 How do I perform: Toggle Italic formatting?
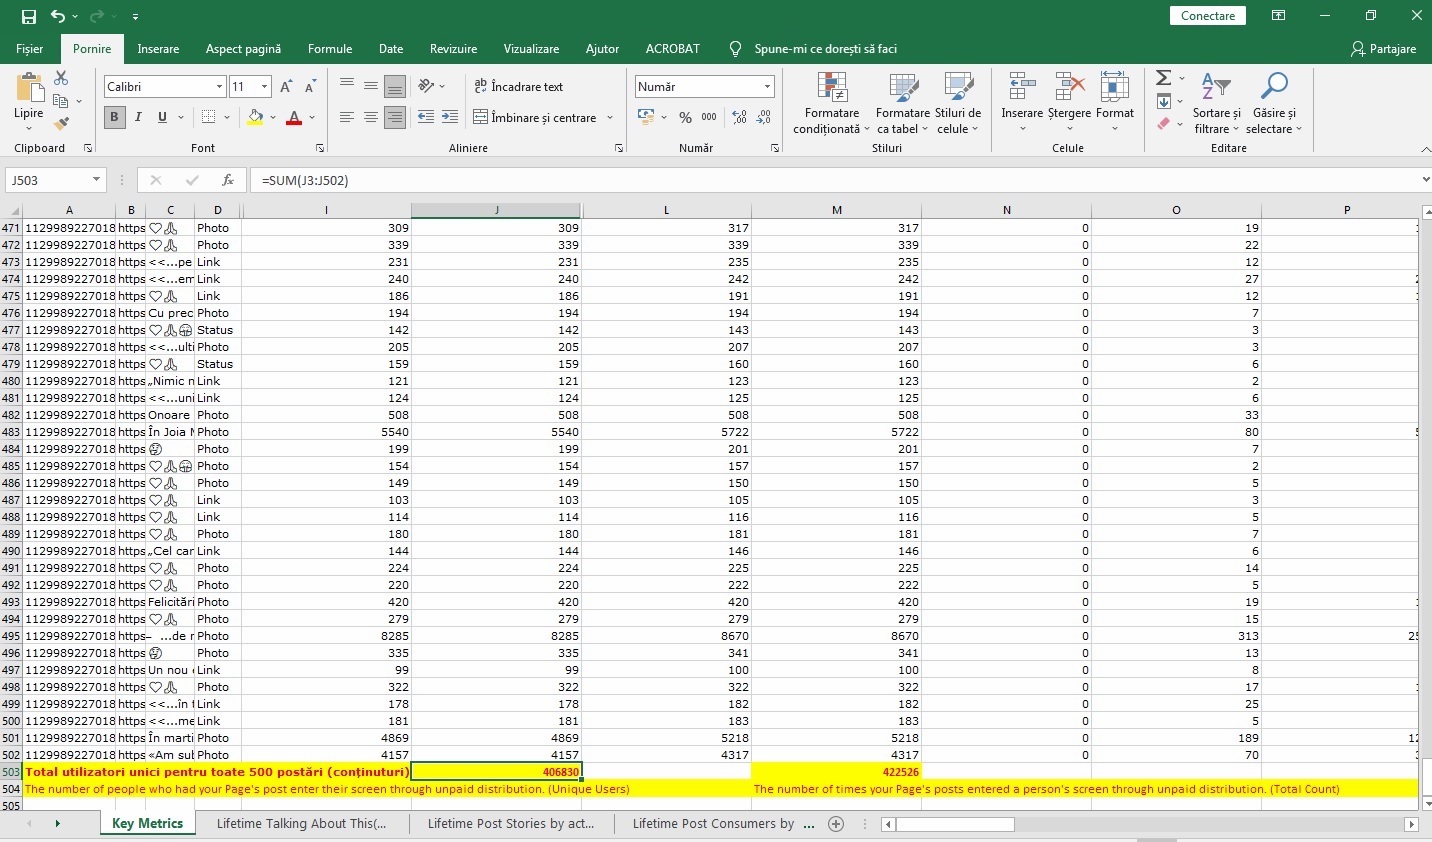click(138, 117)
